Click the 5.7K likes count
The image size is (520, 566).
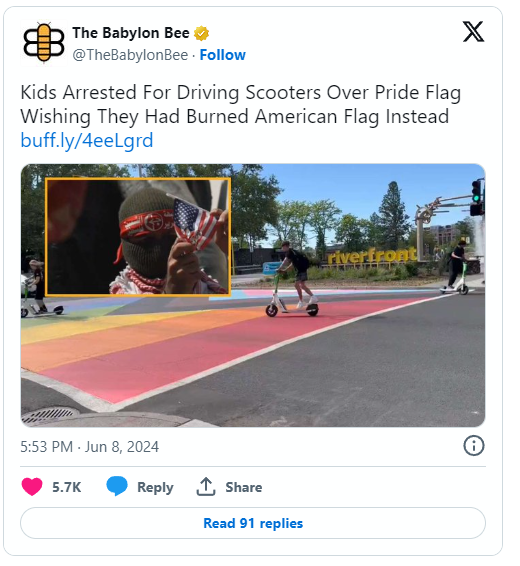pos(67,487)
